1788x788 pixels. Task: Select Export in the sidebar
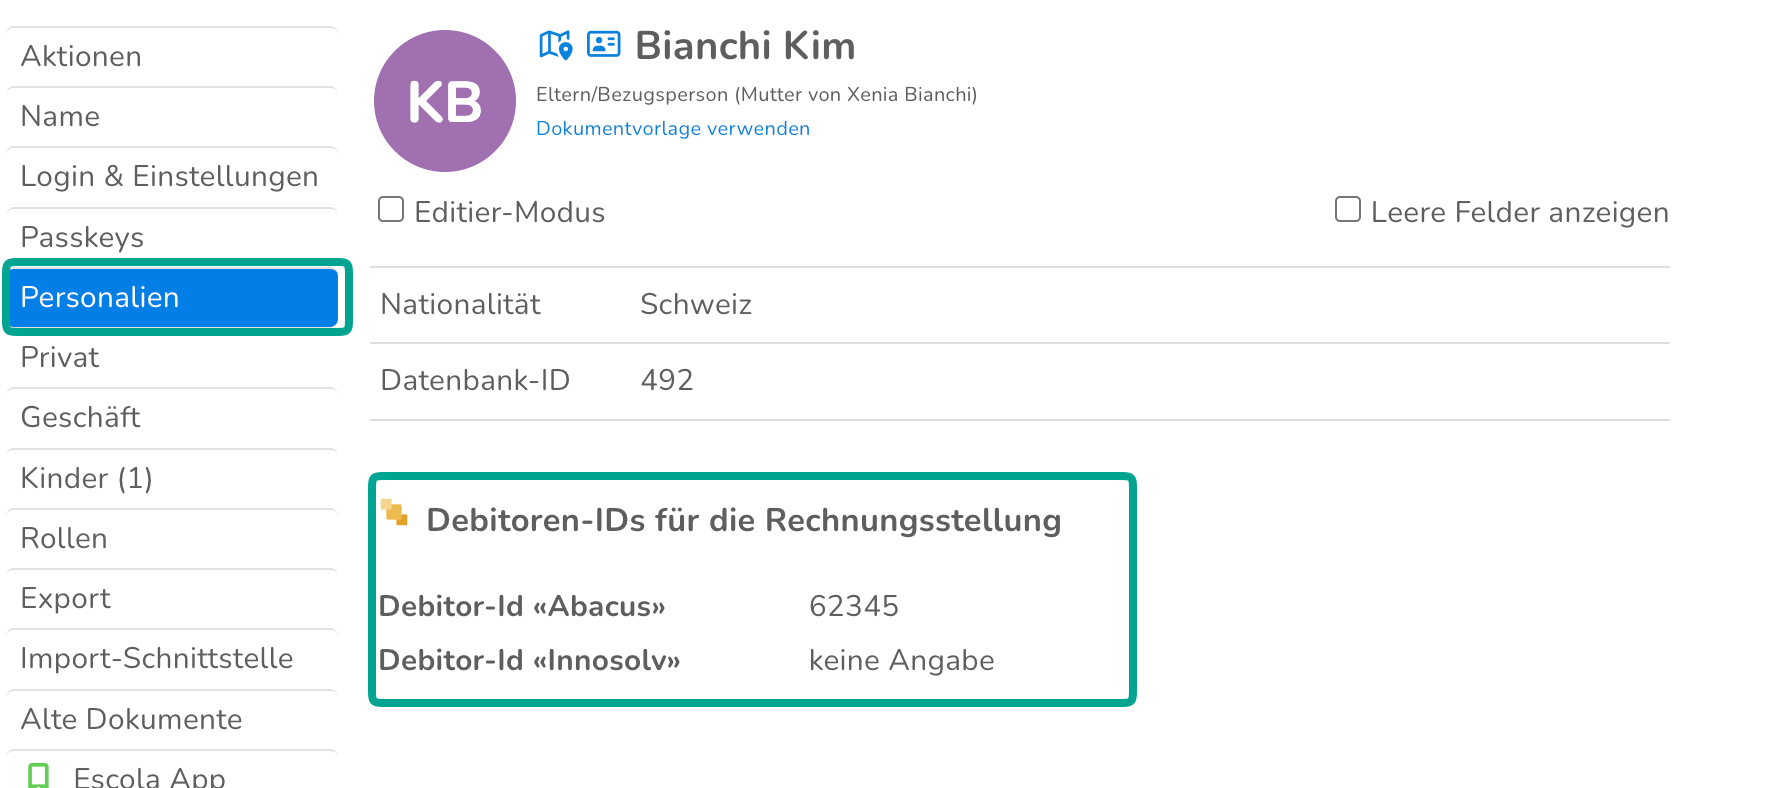pos(172,599)
